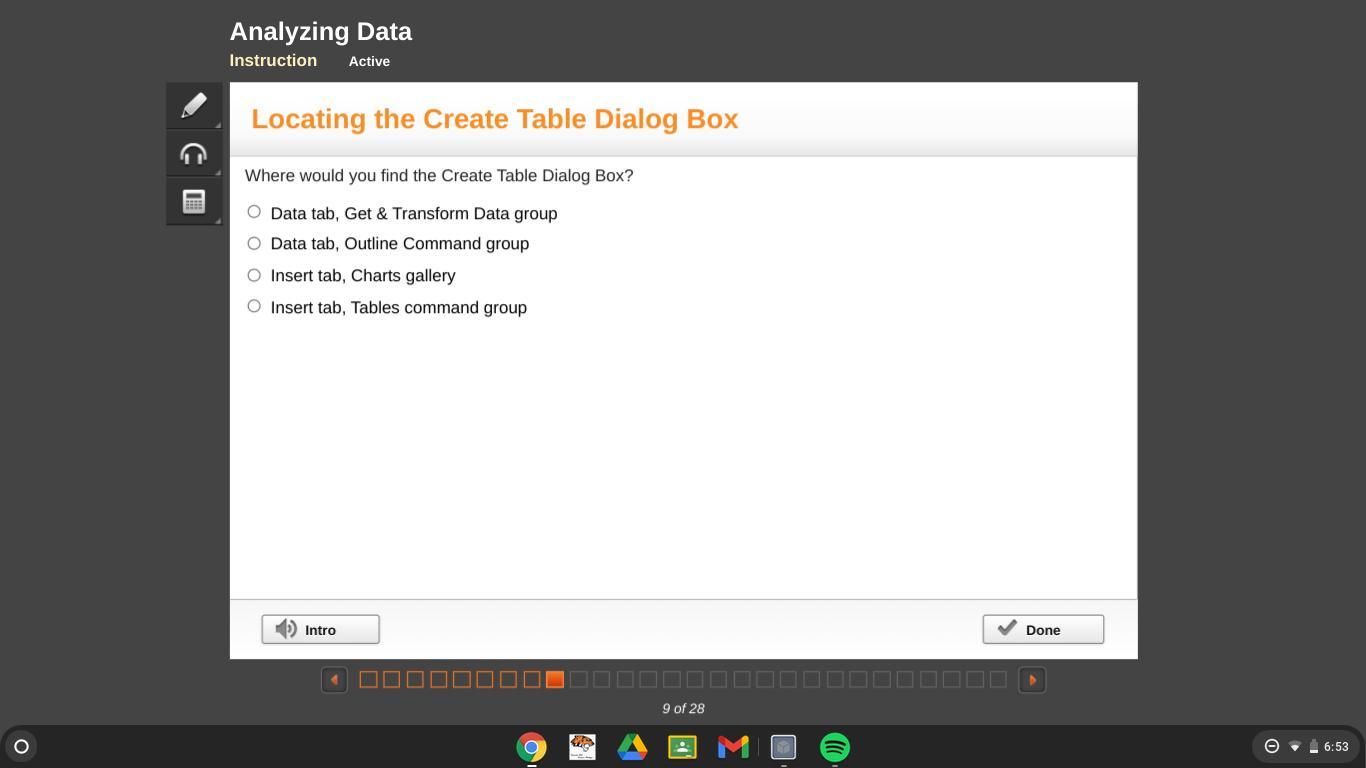Open Spotify from the shelf
Viewport: 1366px width, 768px height.
click(835, 747)
